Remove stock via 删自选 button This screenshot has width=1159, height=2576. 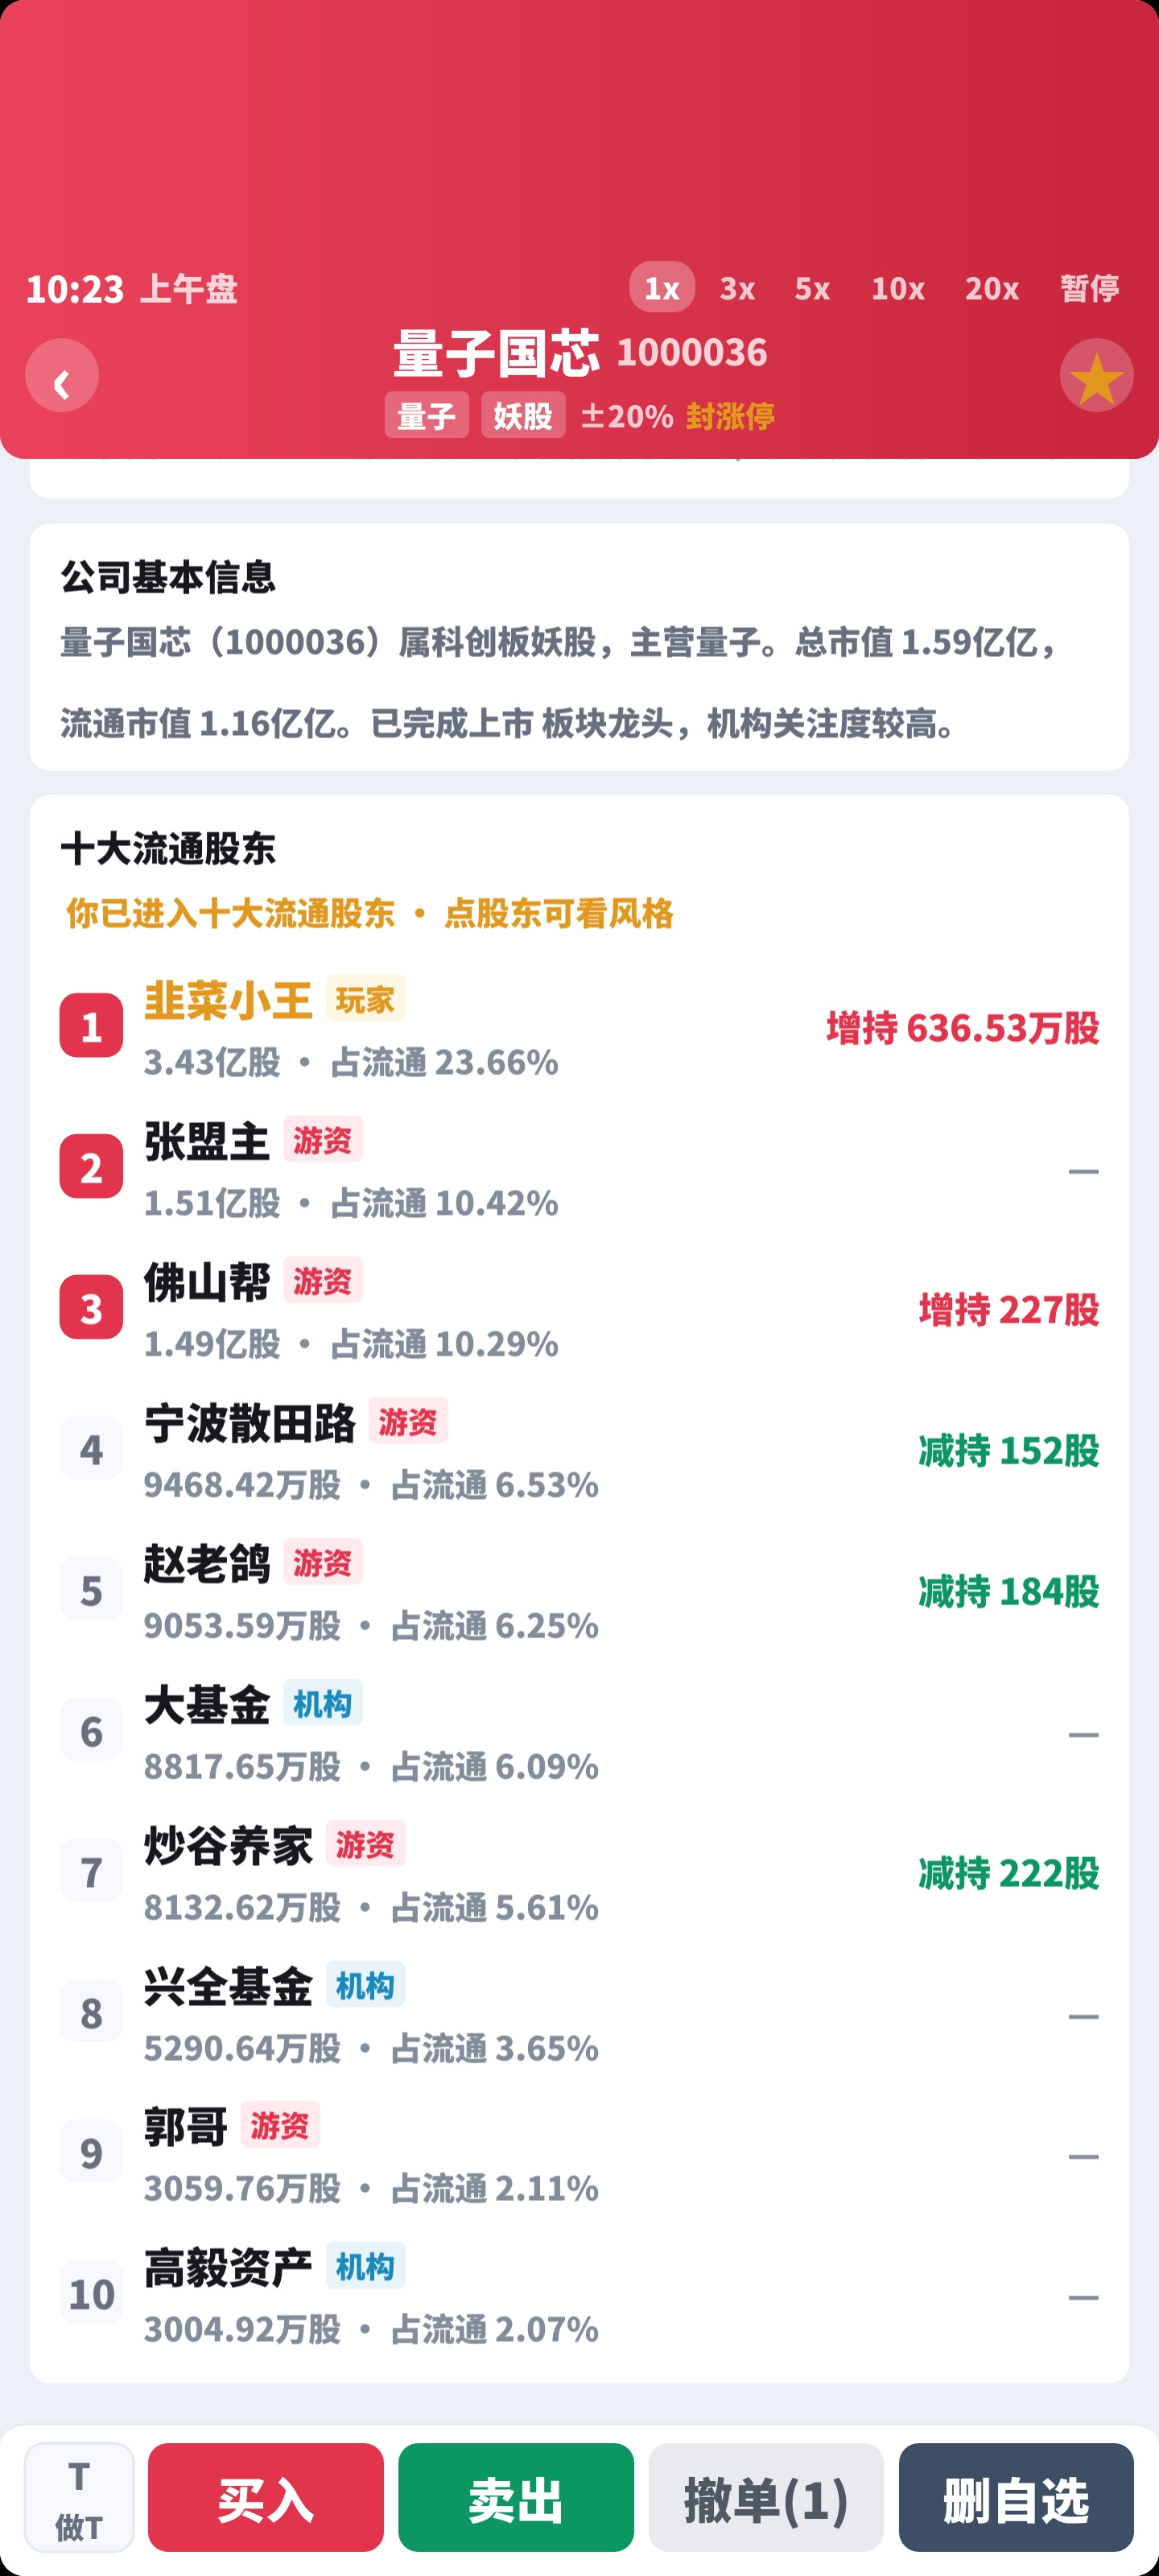coord(1016,2497)
